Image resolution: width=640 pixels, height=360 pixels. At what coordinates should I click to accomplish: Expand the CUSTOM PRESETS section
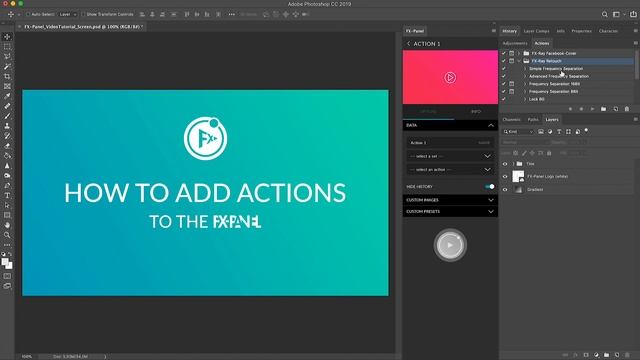coord(491,211)
